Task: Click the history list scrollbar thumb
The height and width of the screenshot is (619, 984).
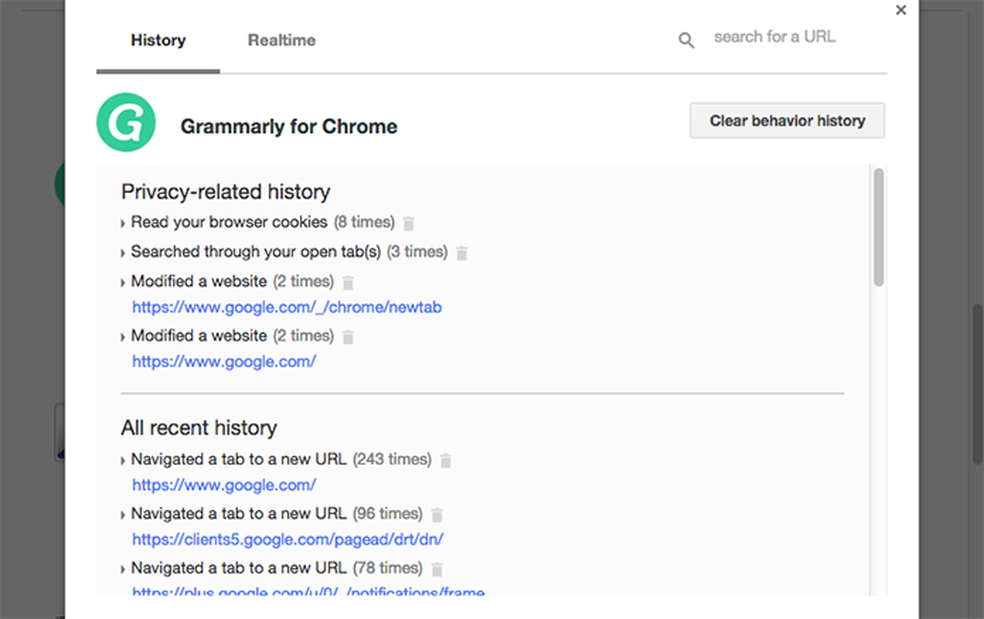Action: (x=879, y=227)
